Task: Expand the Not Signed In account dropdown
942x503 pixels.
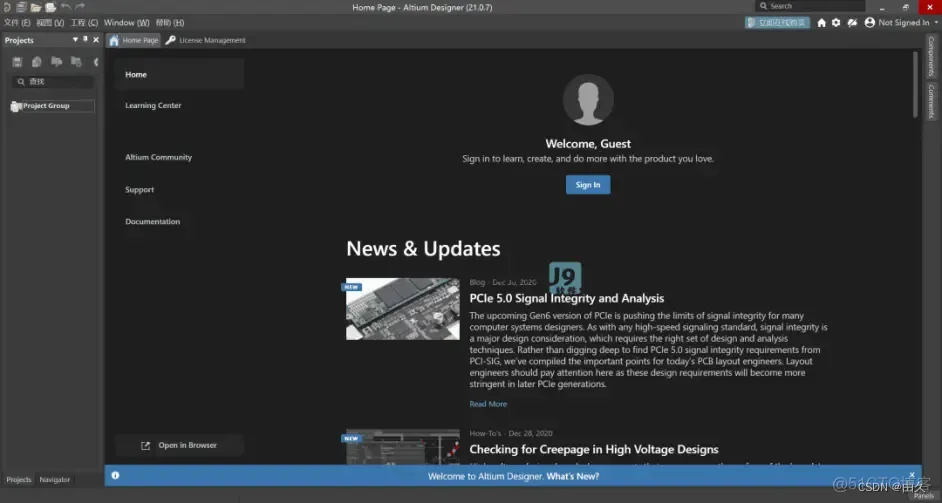Action: tap(937, 23)
